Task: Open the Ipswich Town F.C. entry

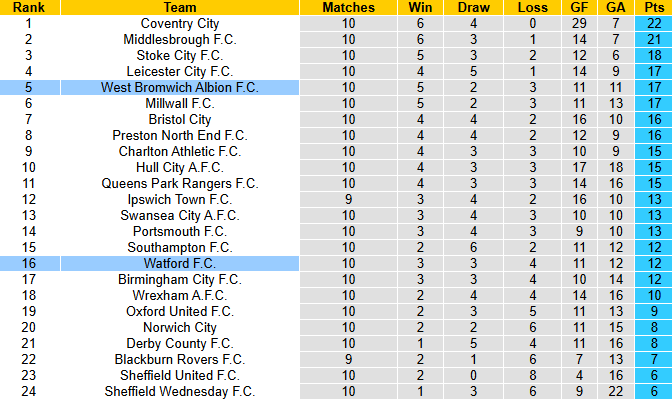Action: 180,199
